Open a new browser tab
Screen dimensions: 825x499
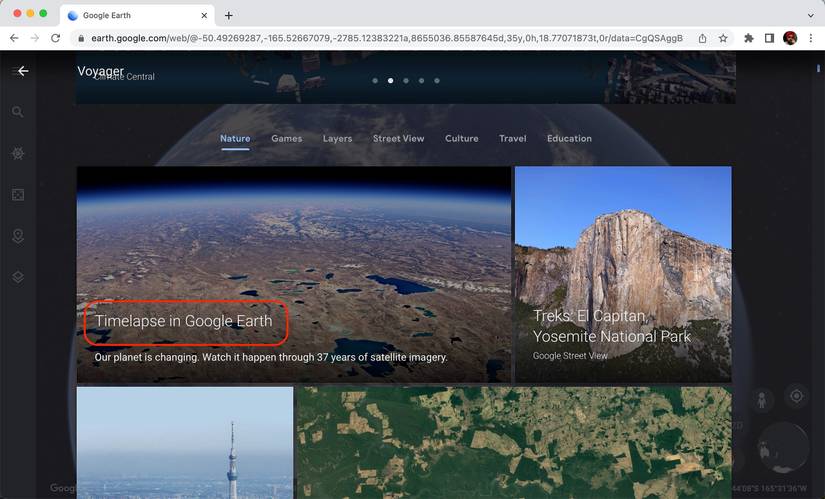[228, 15]
